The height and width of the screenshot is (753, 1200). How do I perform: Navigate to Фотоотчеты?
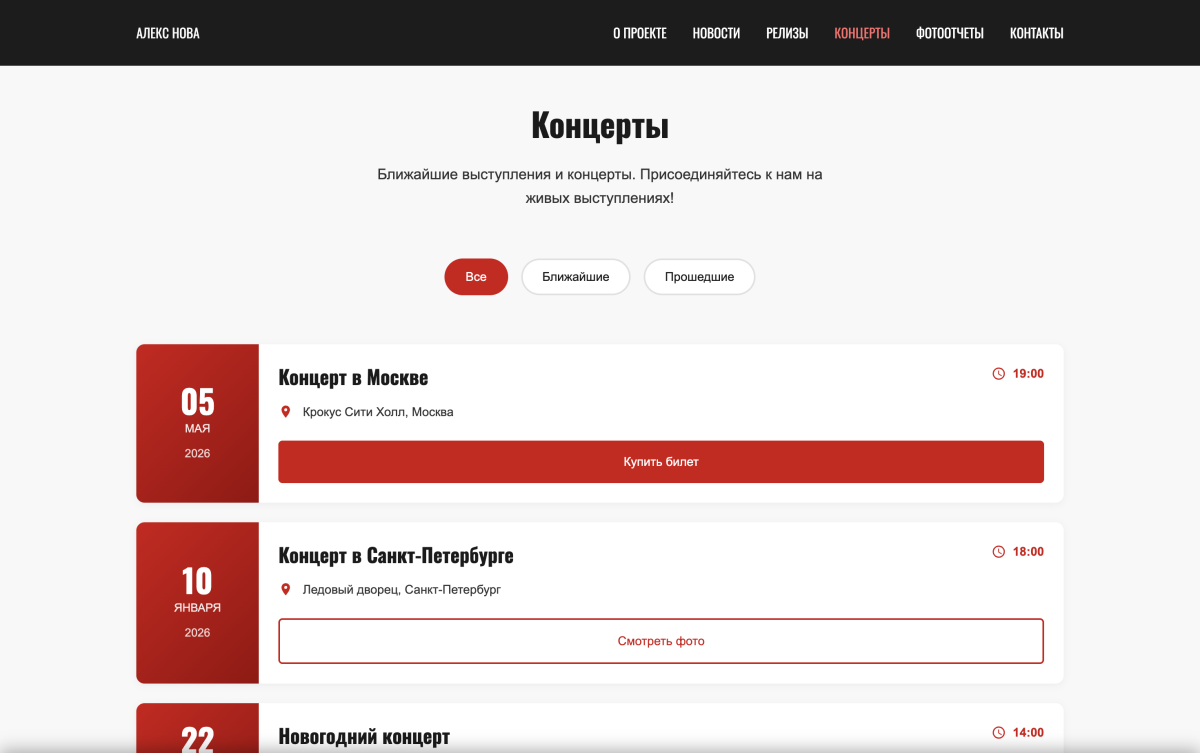[949, 33]
